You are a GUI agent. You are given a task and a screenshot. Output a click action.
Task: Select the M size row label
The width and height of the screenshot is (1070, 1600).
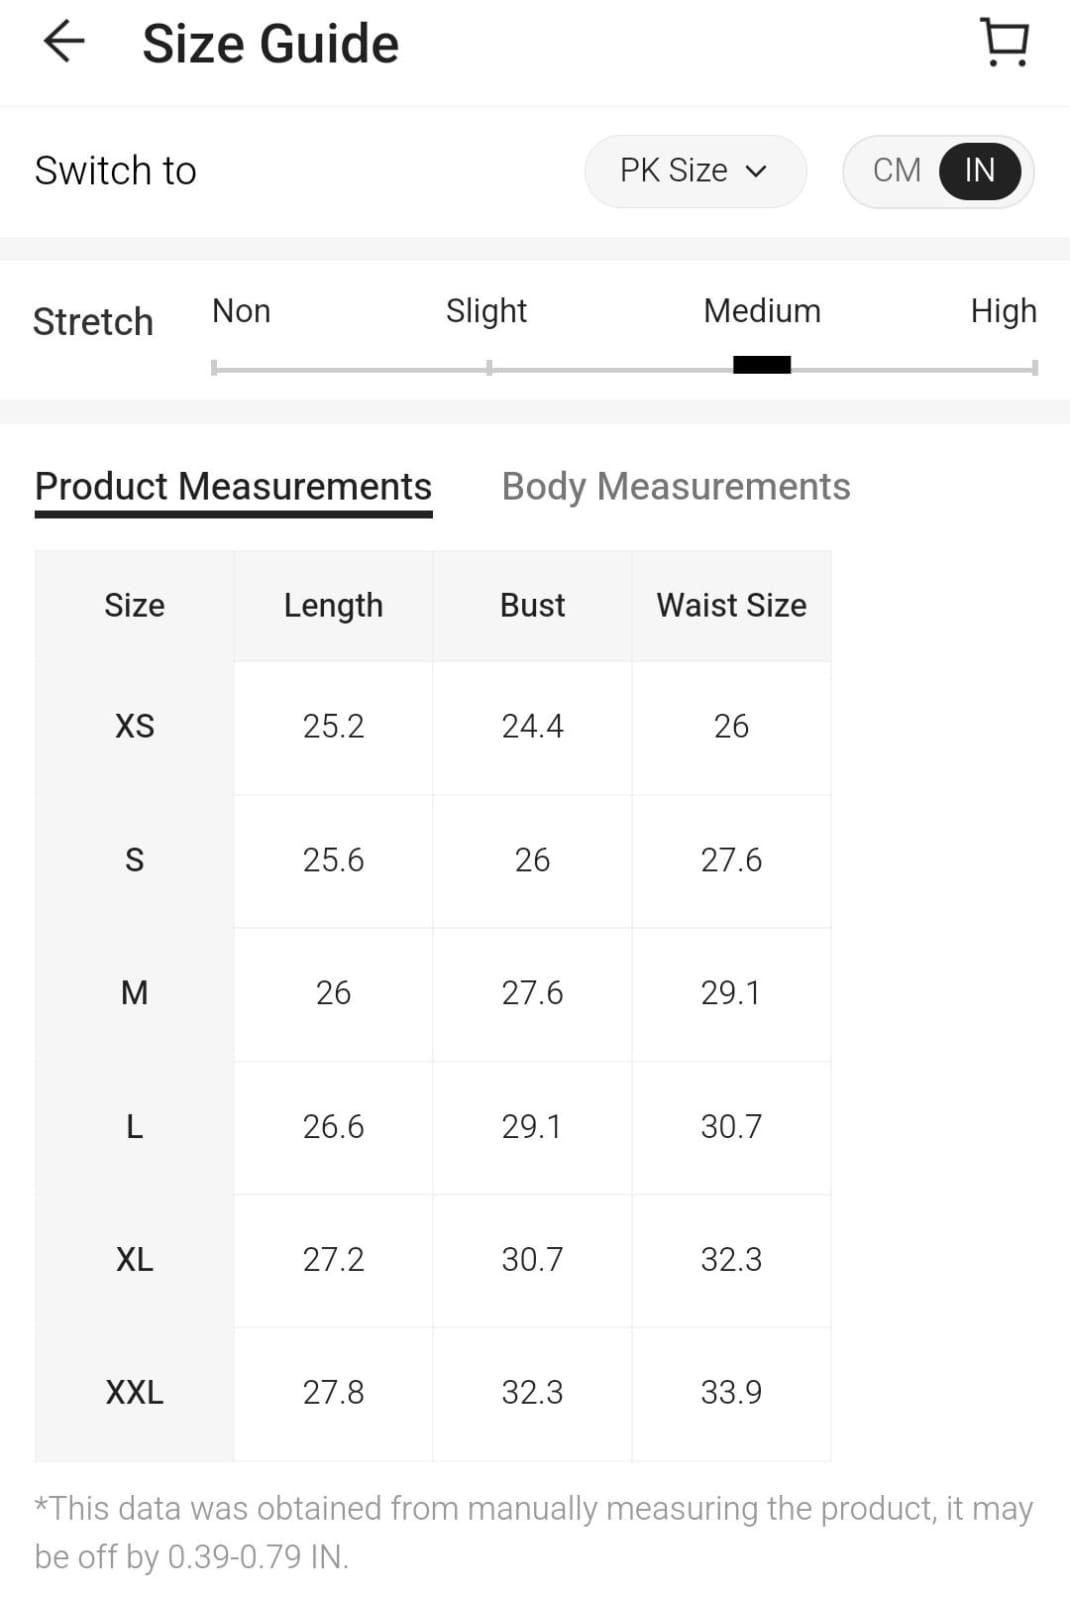[x=134, y=993]
